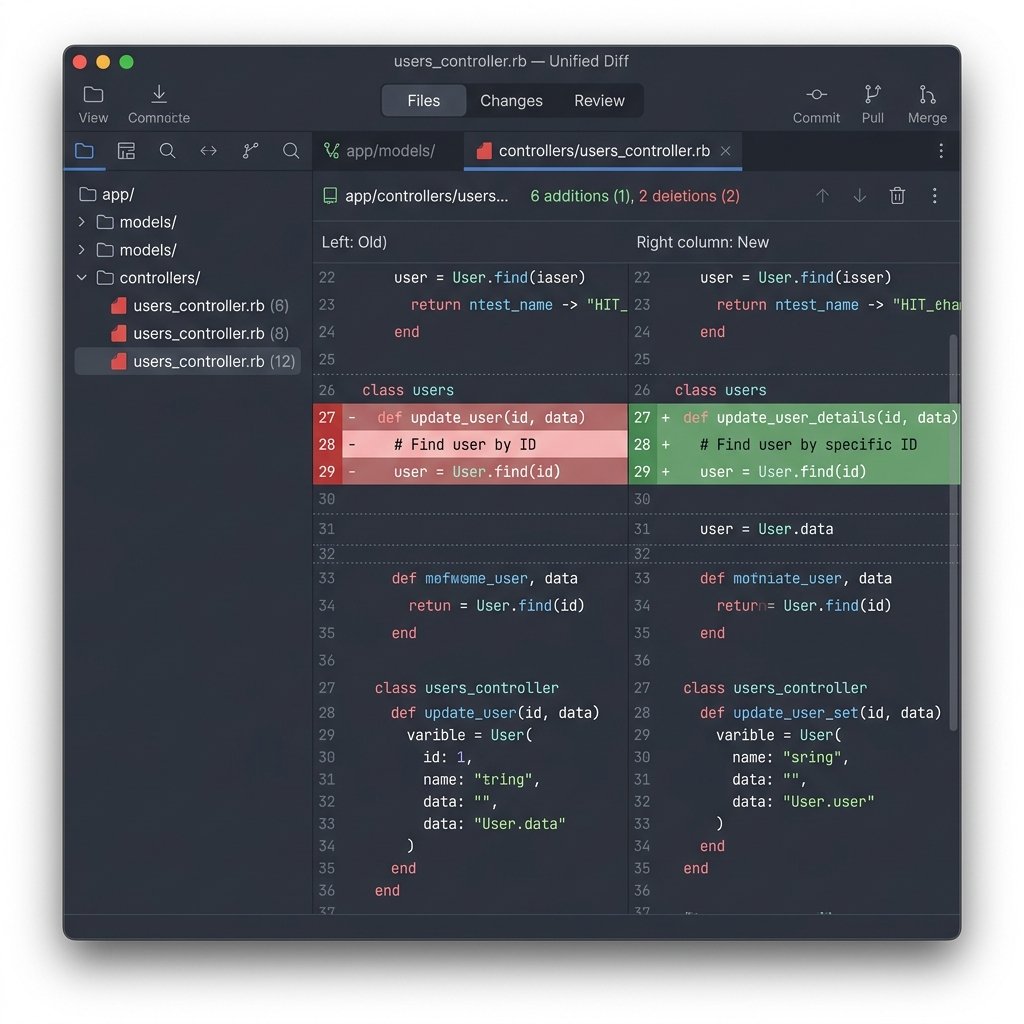Click the compare arrows sidebar icon
The width and height of the screenshot is (1024, 1024).
pos(208,151)
